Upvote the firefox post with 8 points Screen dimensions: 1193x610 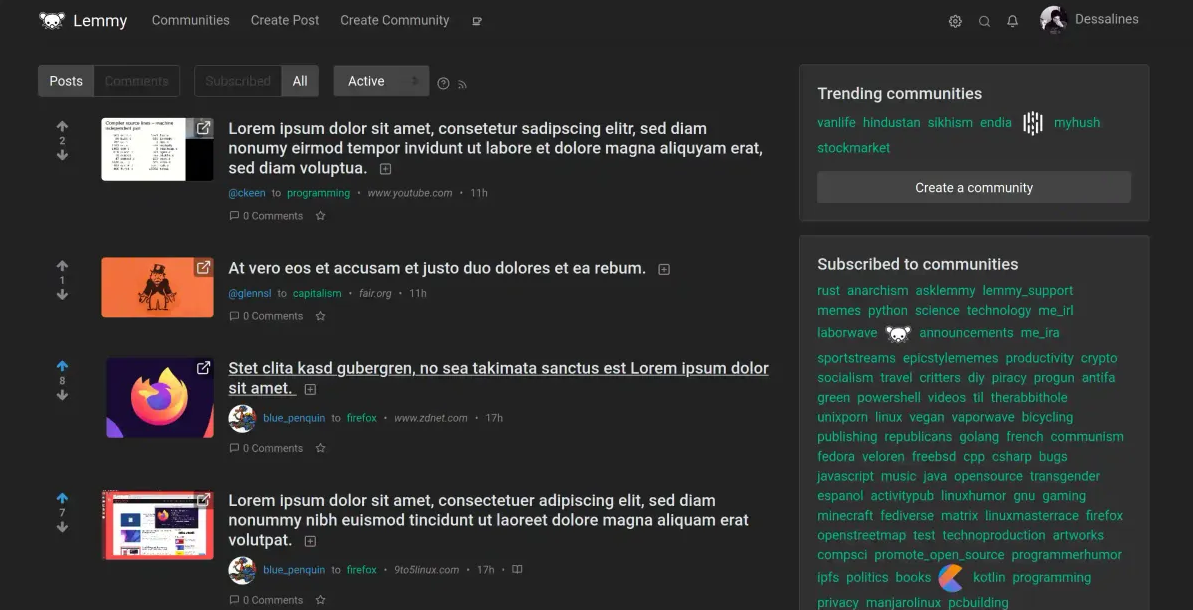click(x=62, y=366)
